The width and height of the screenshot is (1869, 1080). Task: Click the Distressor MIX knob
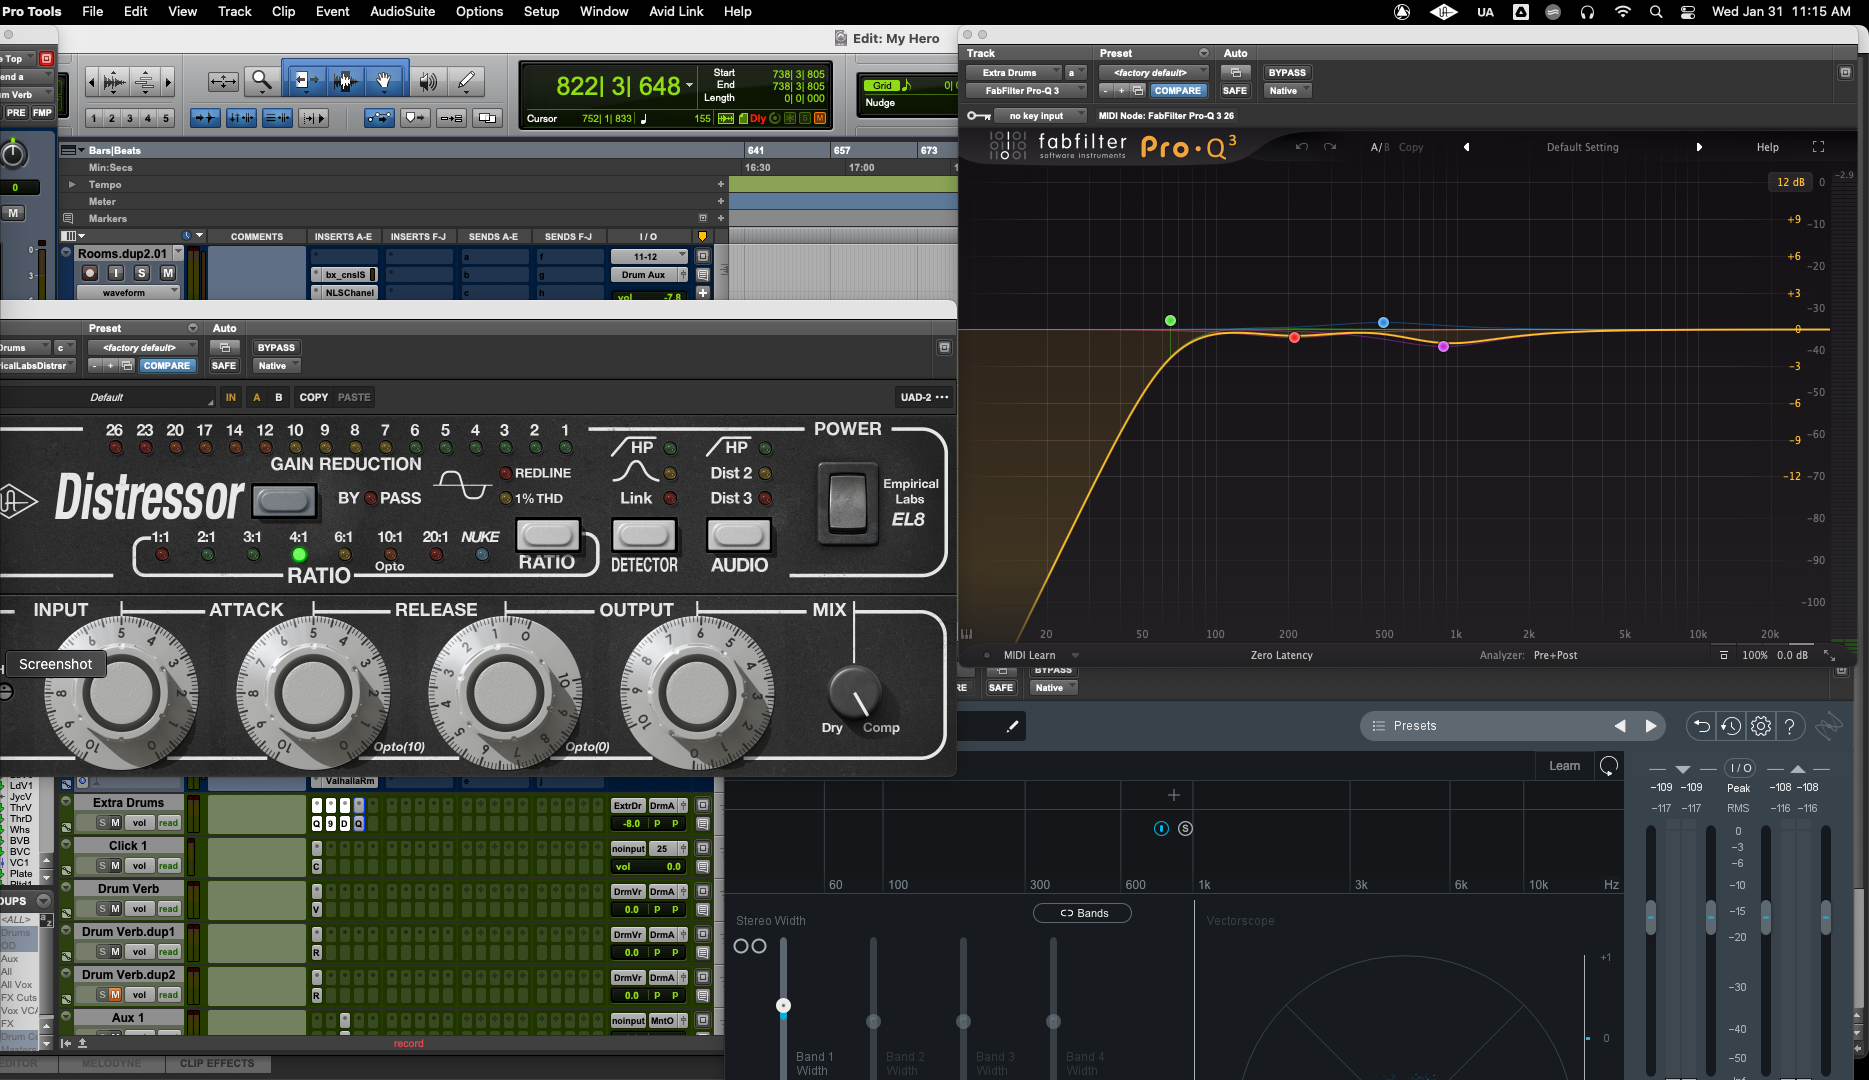855,691
